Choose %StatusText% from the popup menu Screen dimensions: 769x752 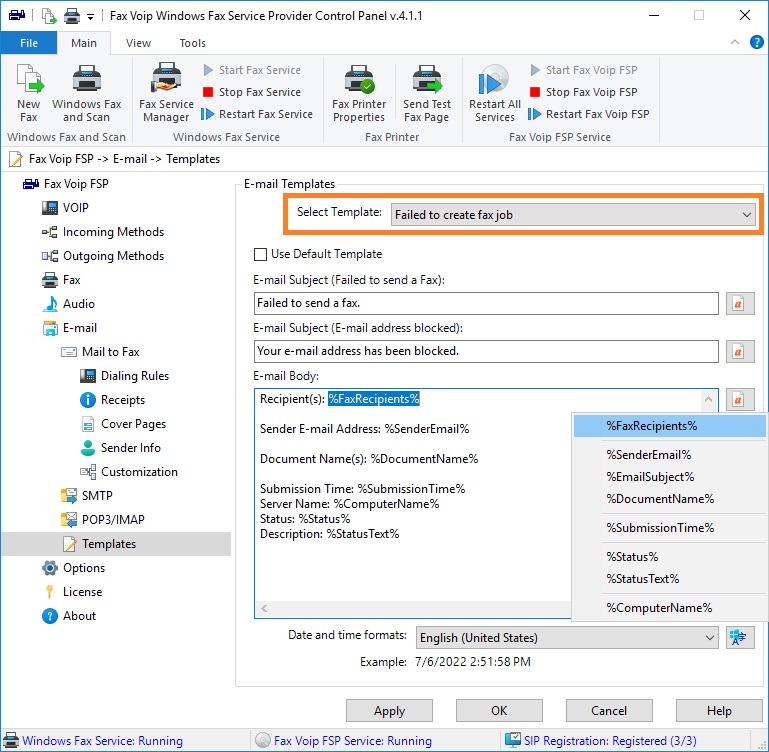669,579
